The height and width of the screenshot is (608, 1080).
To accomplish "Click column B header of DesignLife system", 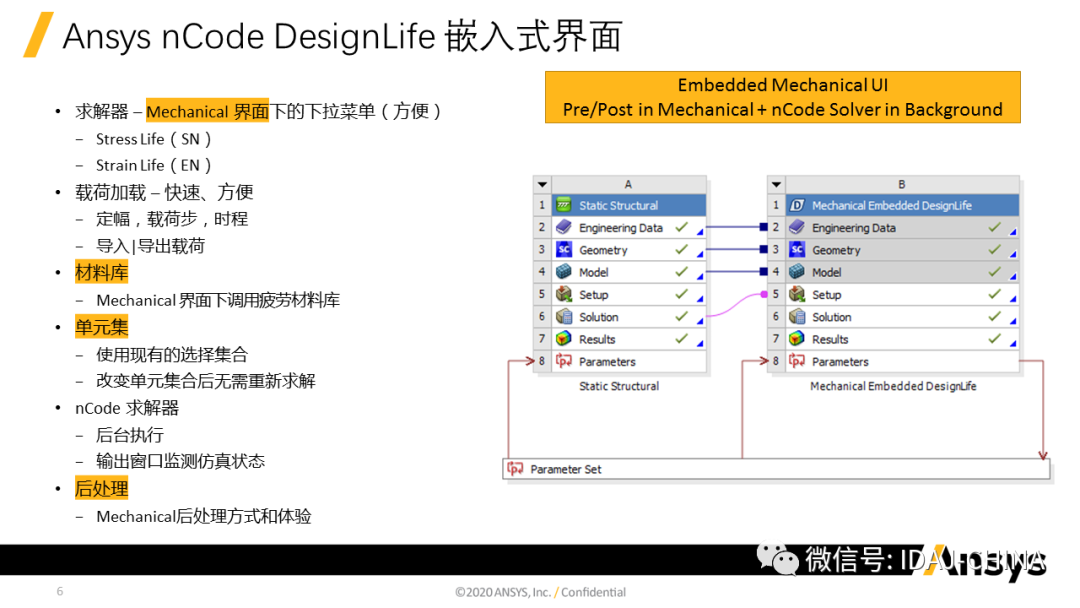I will (902, 185).
